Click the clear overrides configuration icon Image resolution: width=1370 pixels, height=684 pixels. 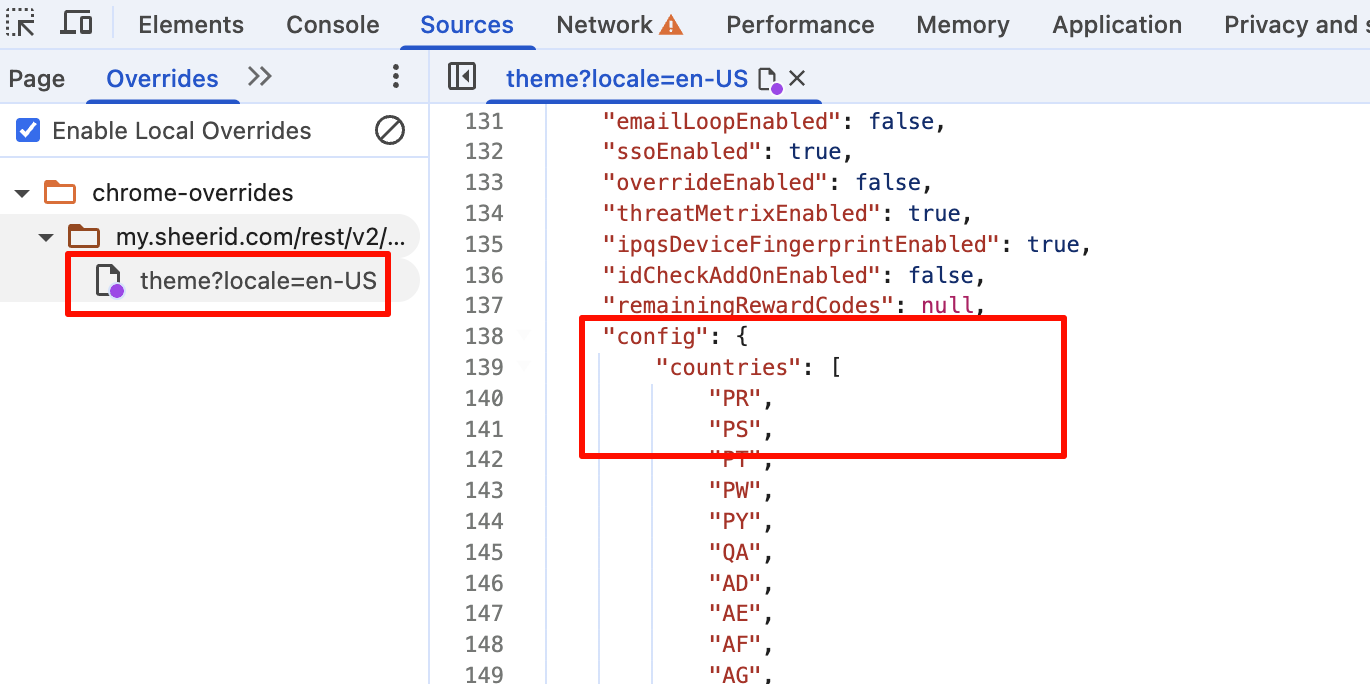[x=390, y=130]
